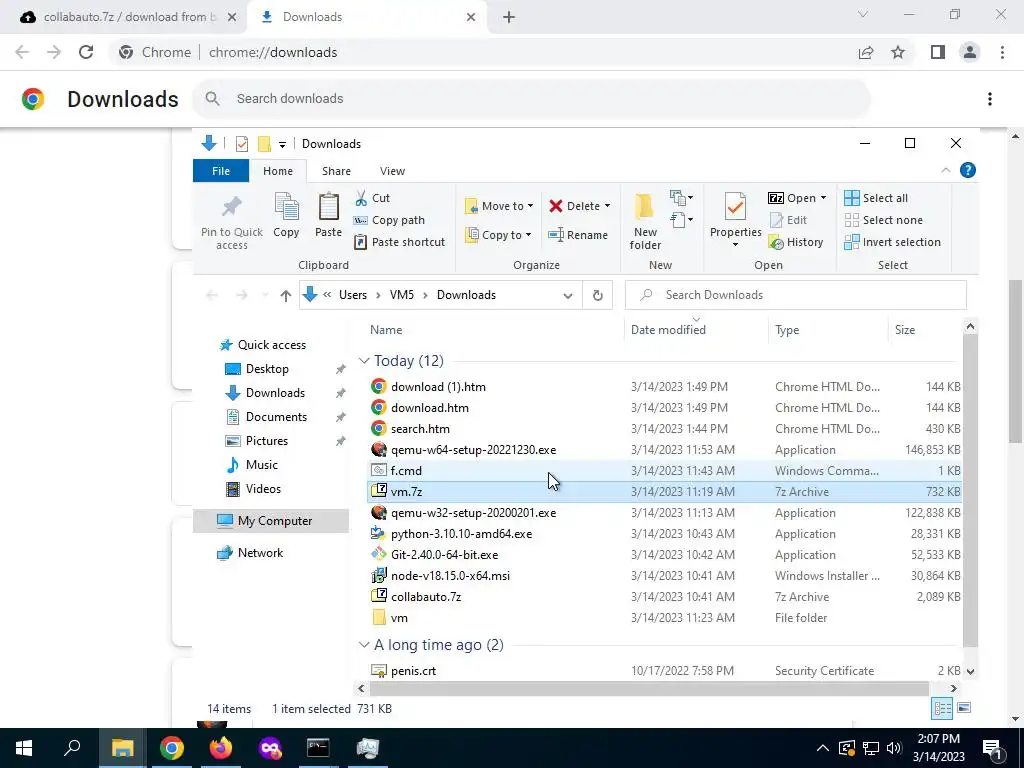Open Chrome side panel icon
The image size is (1024, 768).
click(938, 52)
